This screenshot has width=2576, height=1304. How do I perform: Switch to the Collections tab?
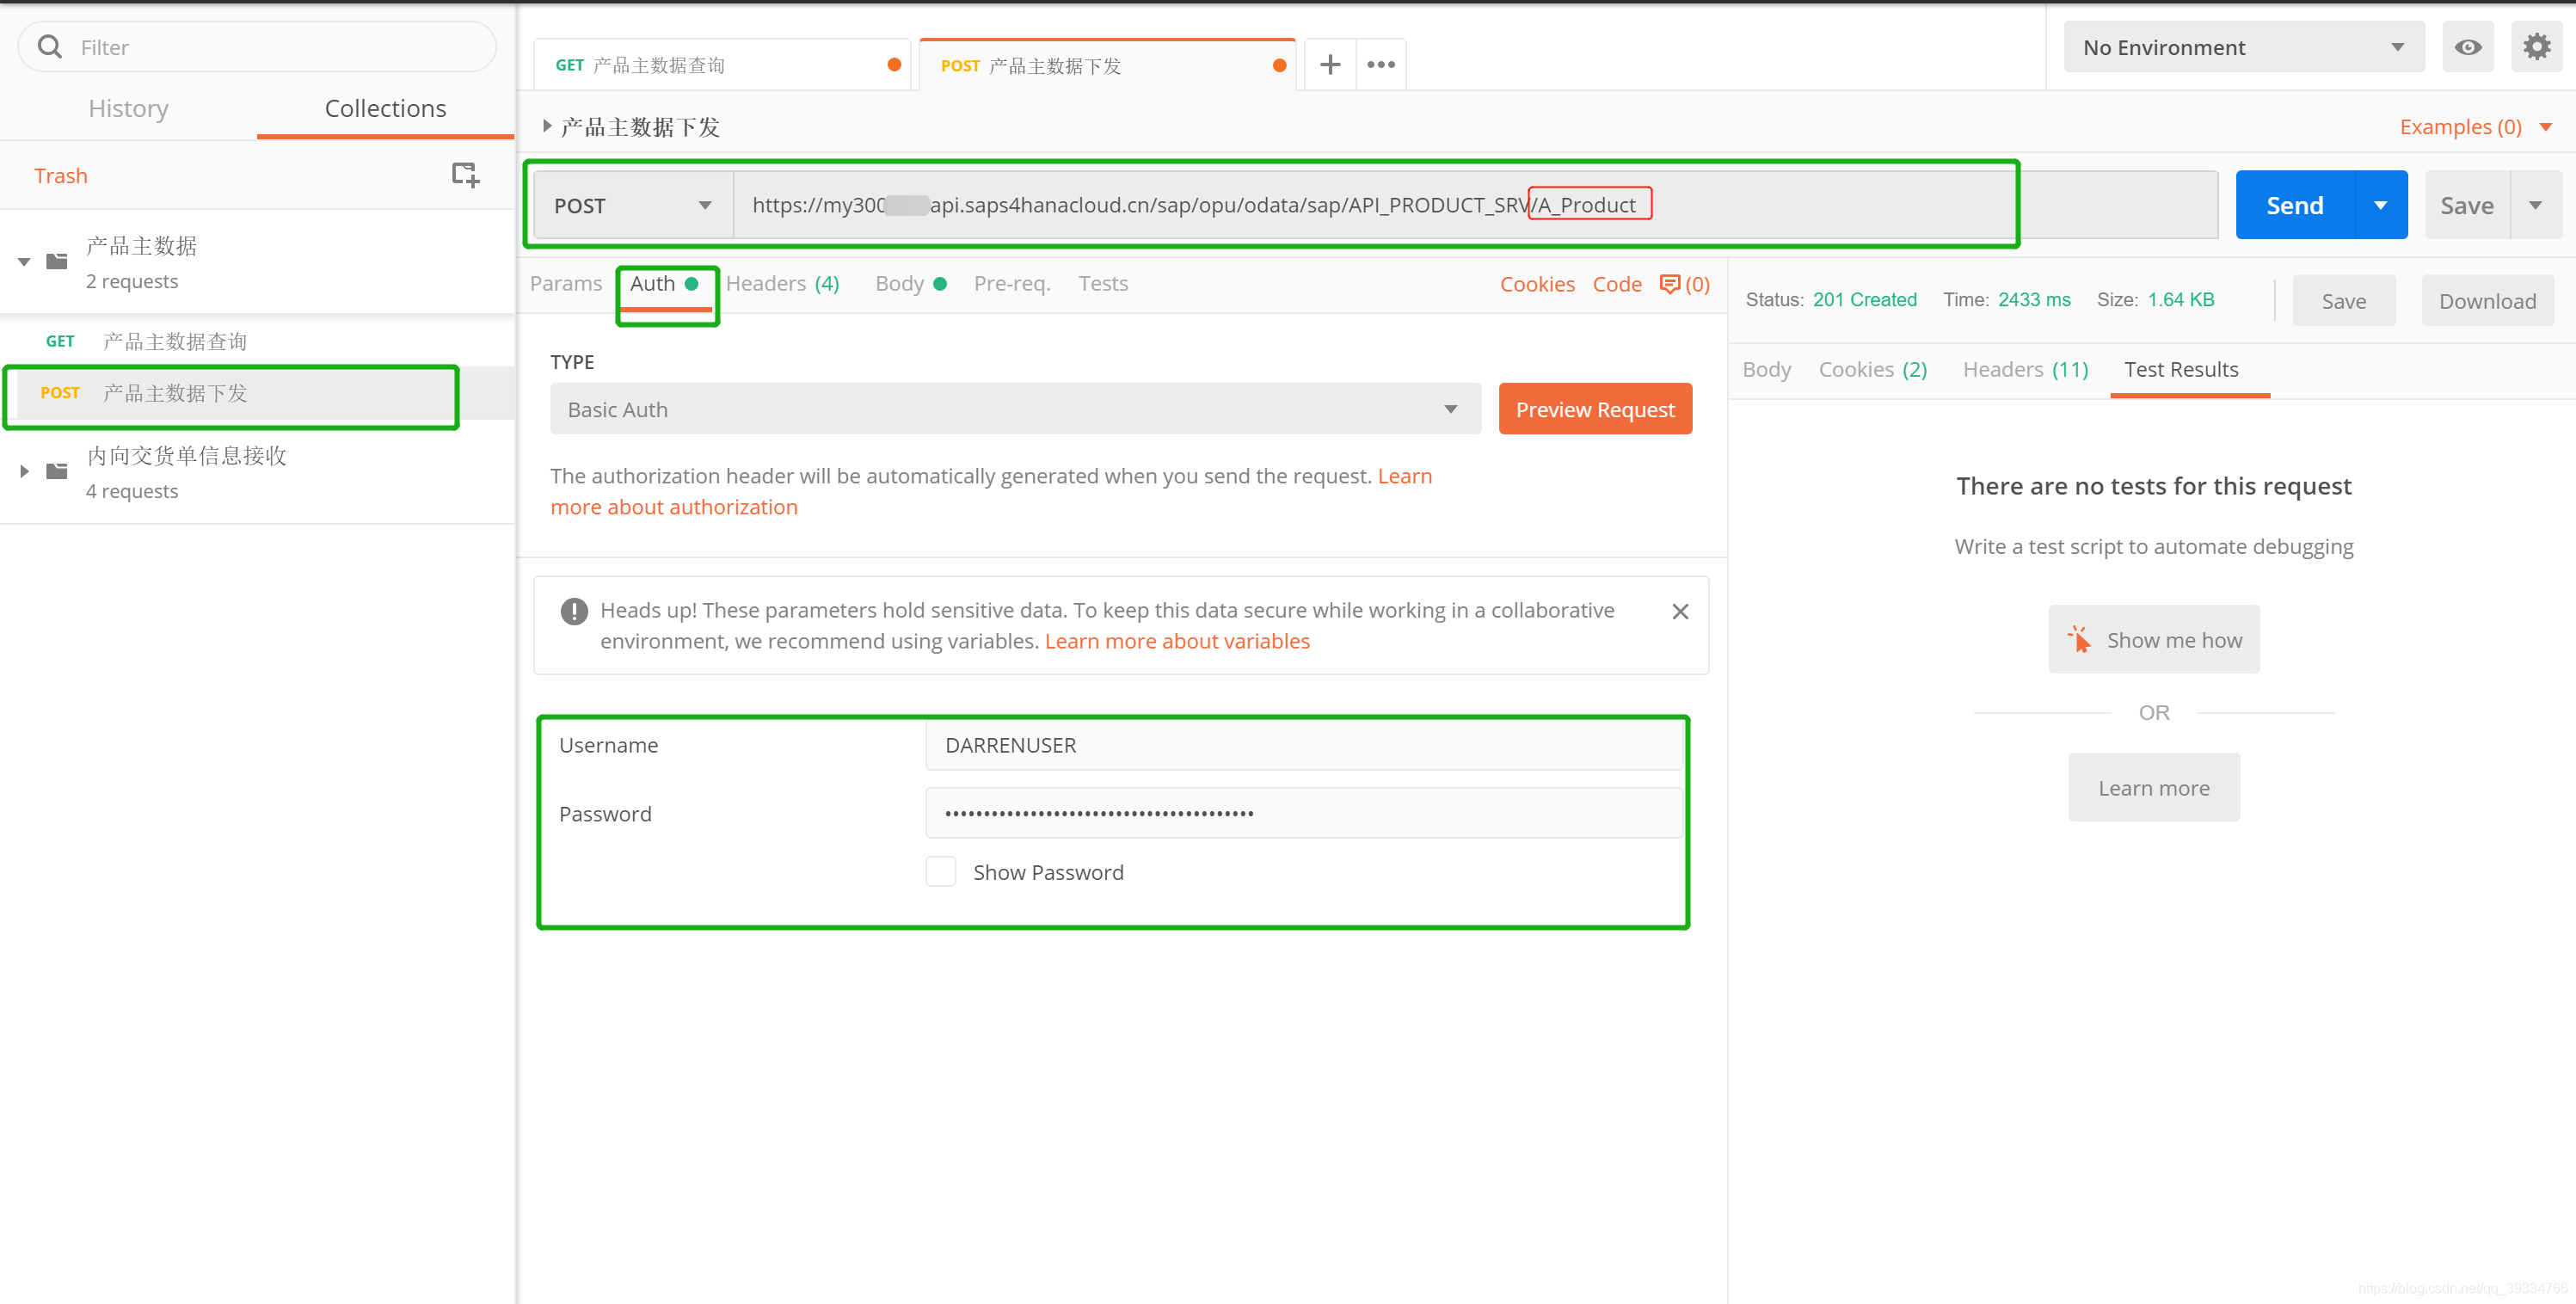385,108
